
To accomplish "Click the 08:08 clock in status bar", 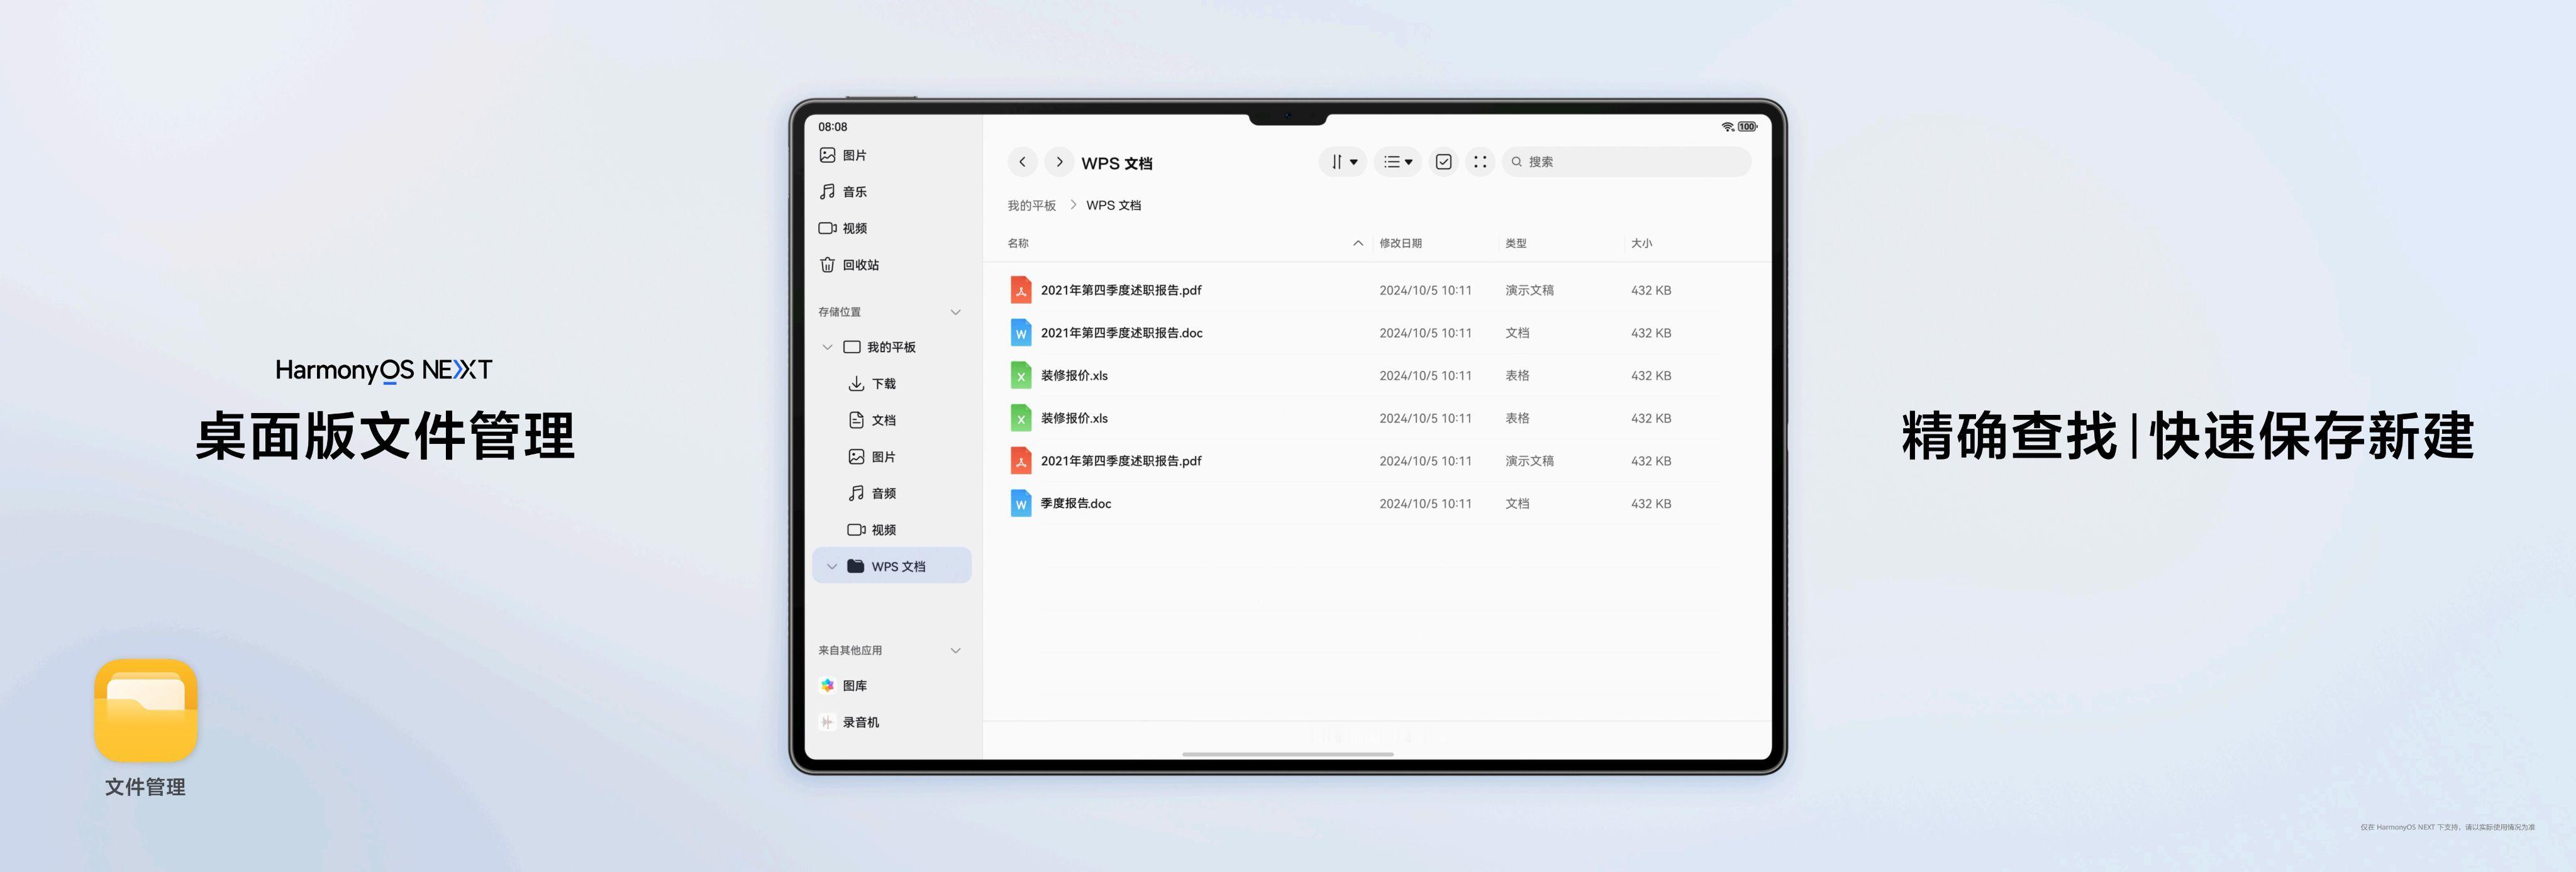I will [x=832, y=127].
